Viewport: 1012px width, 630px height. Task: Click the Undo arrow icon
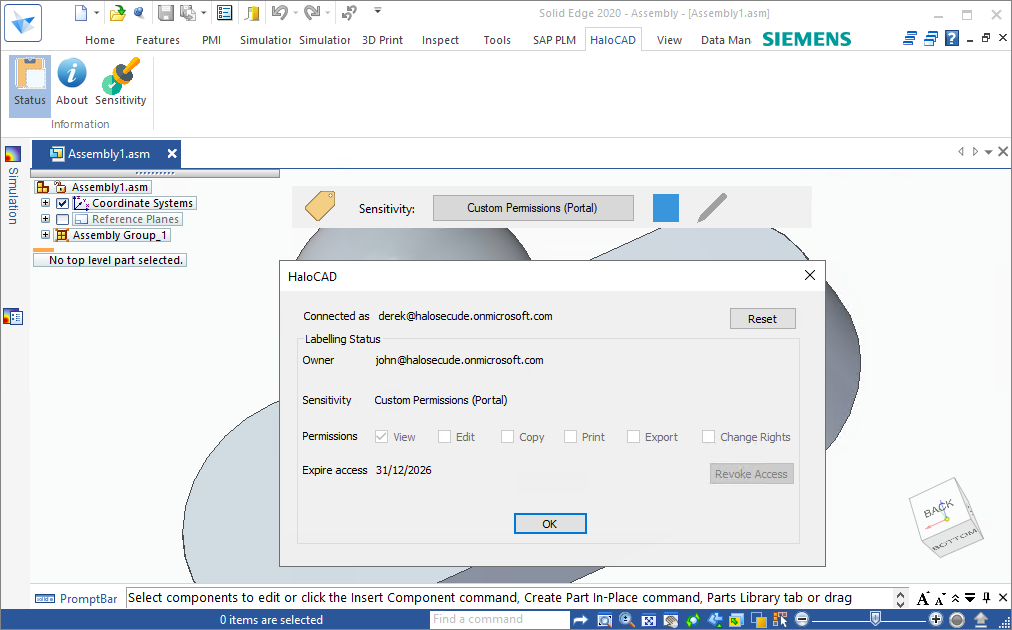pyautogui.click(x=278, y=13)
